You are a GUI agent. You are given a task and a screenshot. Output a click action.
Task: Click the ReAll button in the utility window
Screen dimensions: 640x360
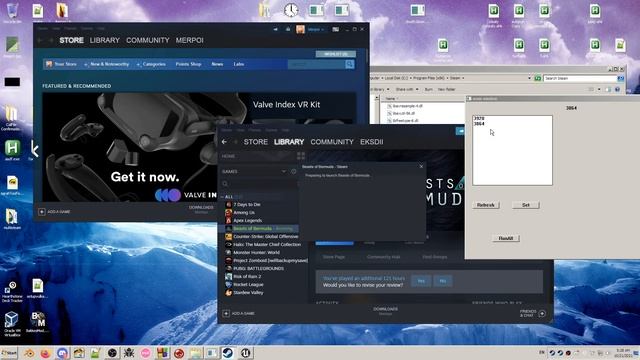(506, 238)
